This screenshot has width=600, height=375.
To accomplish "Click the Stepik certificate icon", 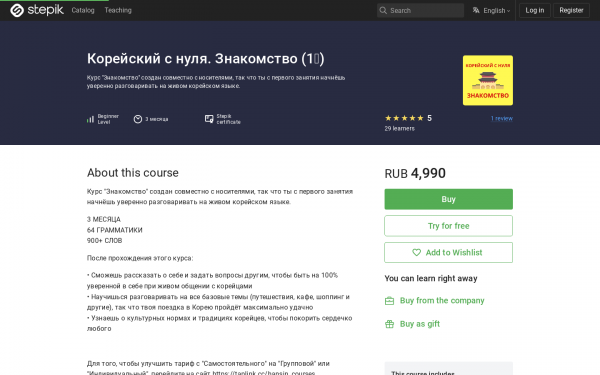I will point(209,119).
